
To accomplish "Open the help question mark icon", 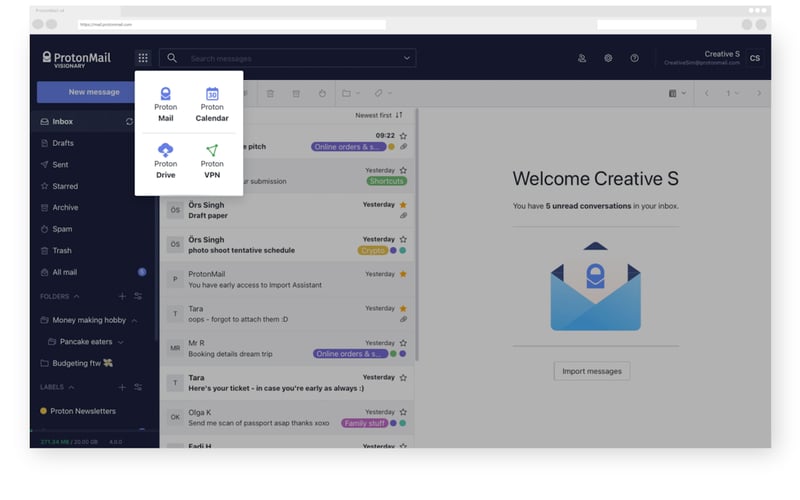I will (634, 58).
